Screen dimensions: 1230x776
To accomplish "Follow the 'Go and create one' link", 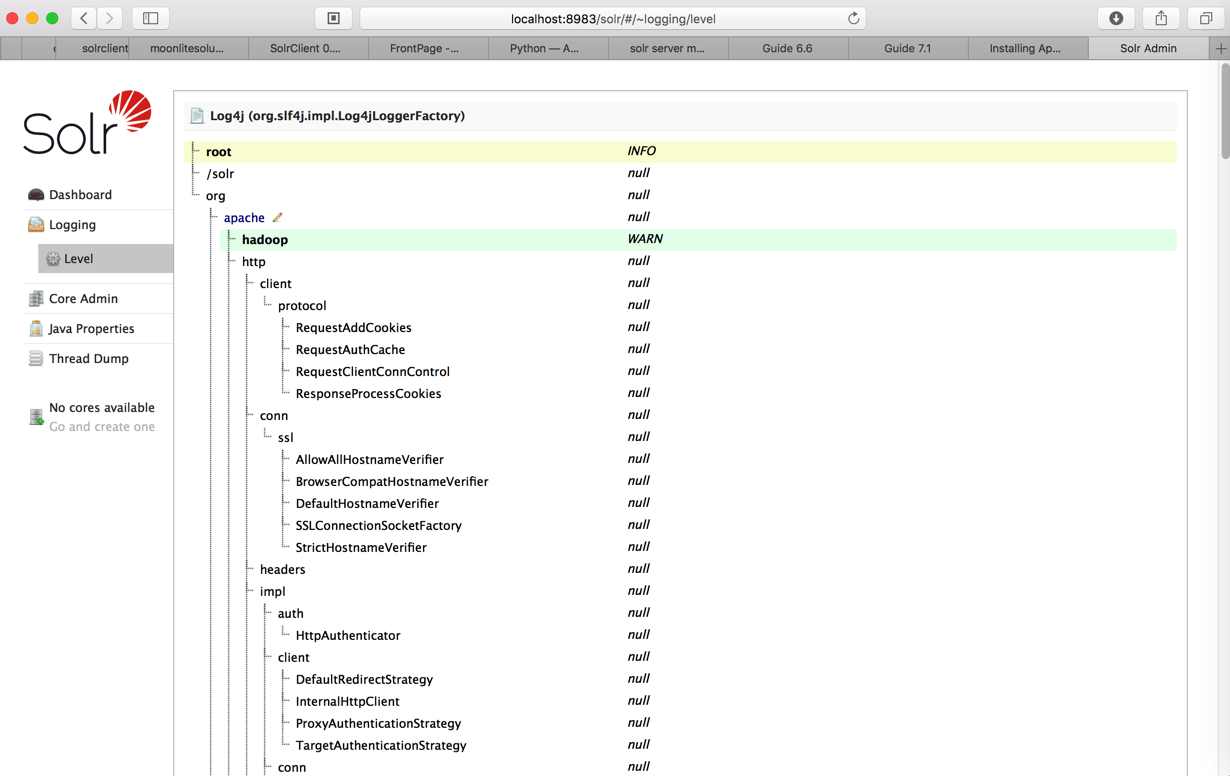I will click(102, 427).
